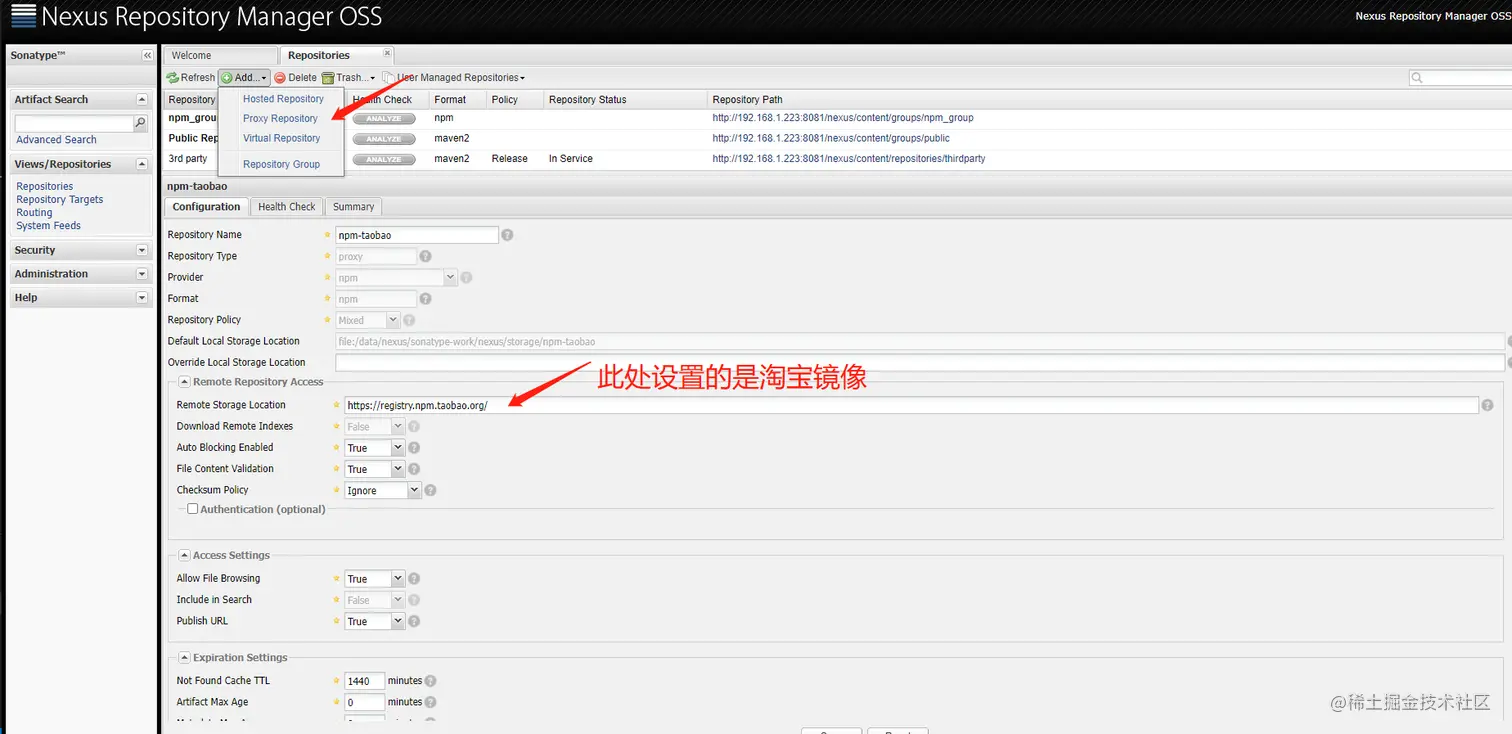Click the Delete toolbar button
Viewport: 1512px width, 734px height.
click(295, 77)
